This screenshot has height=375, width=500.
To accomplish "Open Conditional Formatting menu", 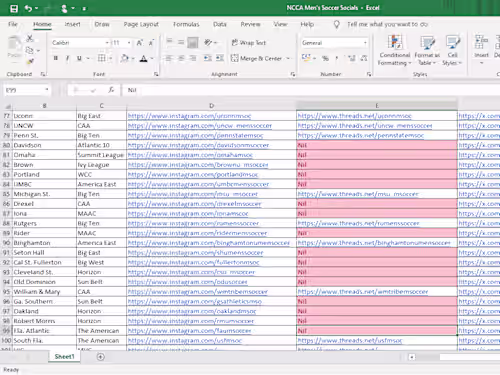I will (x=394, y=50).
